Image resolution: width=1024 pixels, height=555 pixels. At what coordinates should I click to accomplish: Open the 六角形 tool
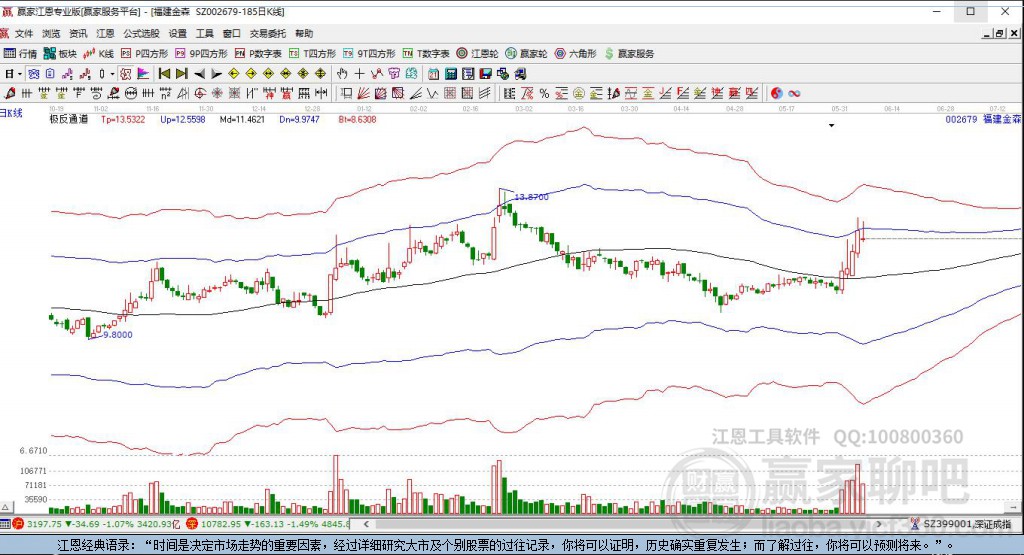[x=575, y=54]
